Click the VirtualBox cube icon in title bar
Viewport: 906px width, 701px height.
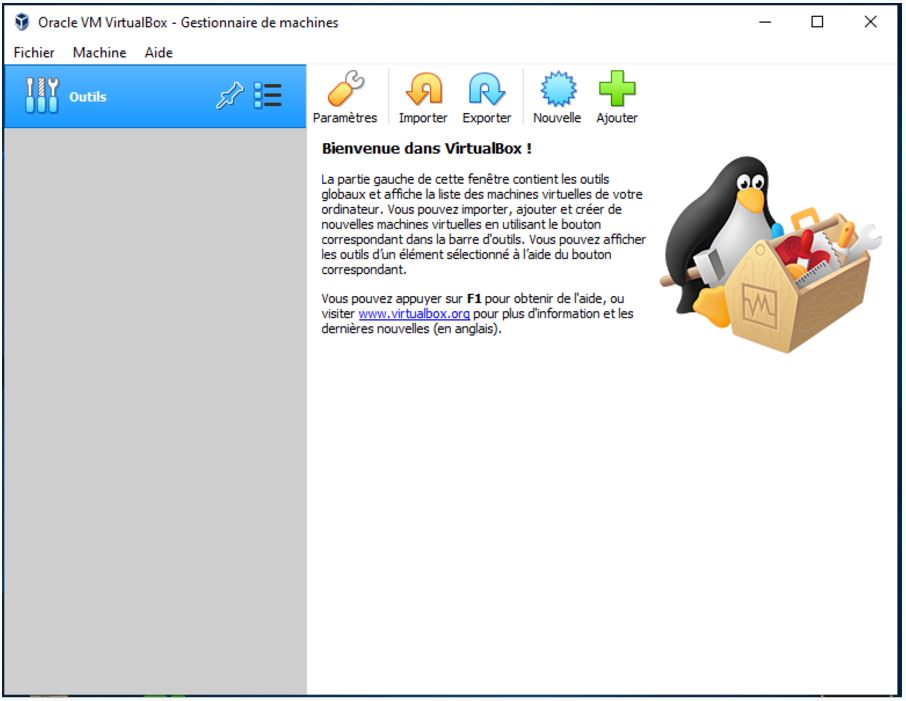[x=22, y=22]
